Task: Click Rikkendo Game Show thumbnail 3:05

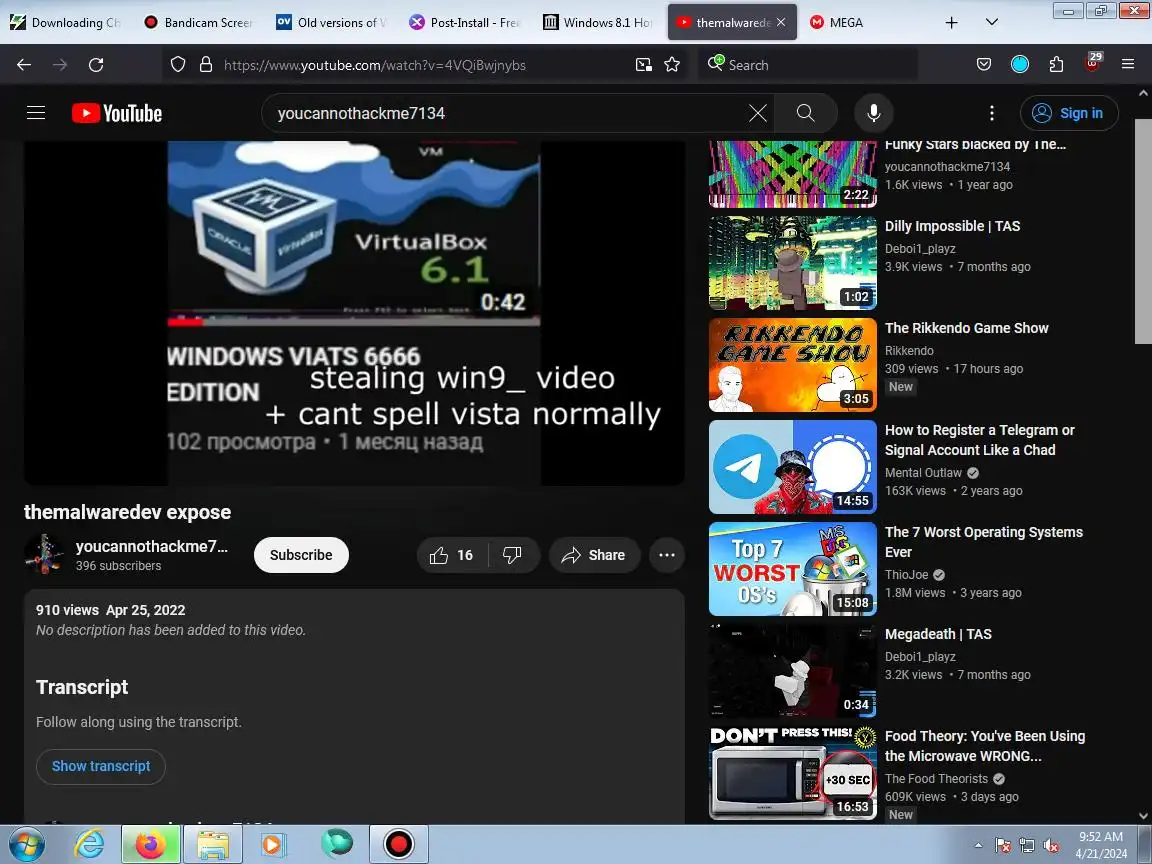Action: pos(793,365)
